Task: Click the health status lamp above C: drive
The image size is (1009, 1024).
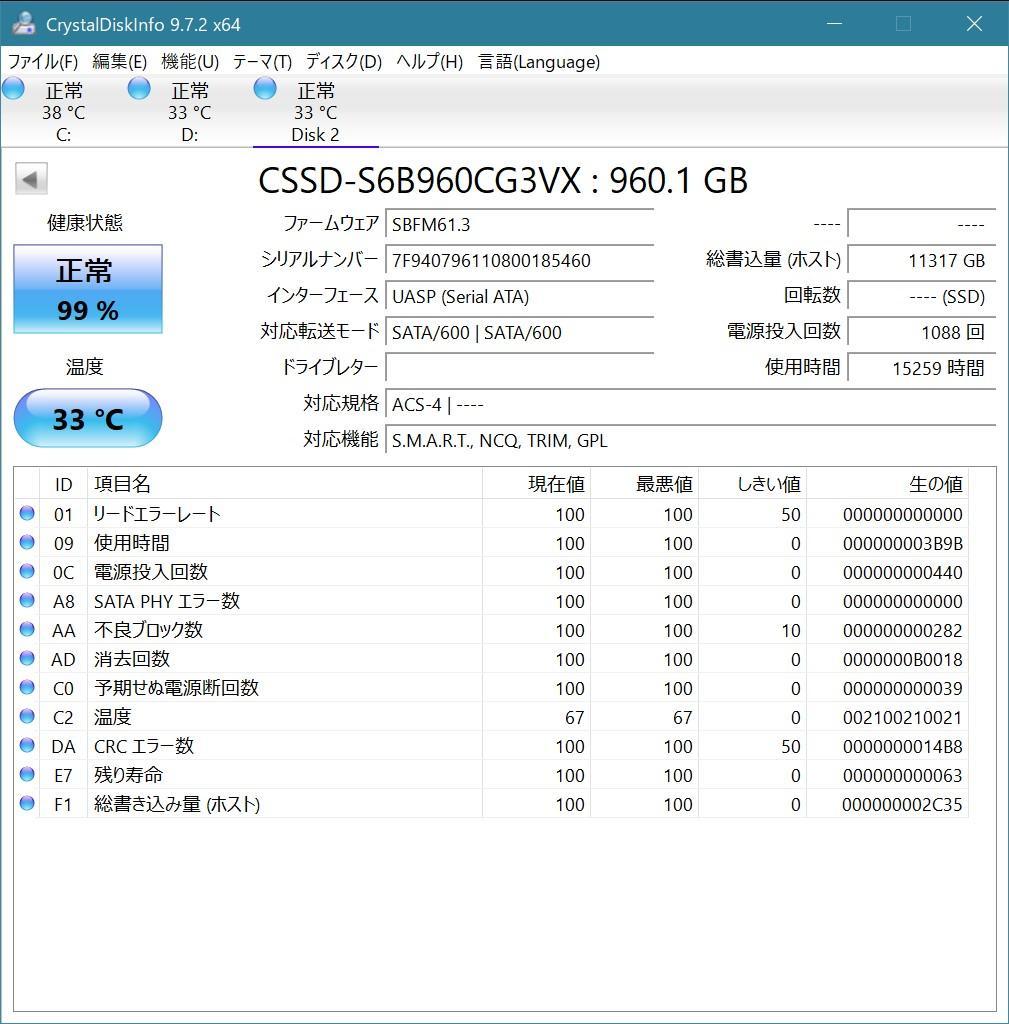Action: [14, 88]
